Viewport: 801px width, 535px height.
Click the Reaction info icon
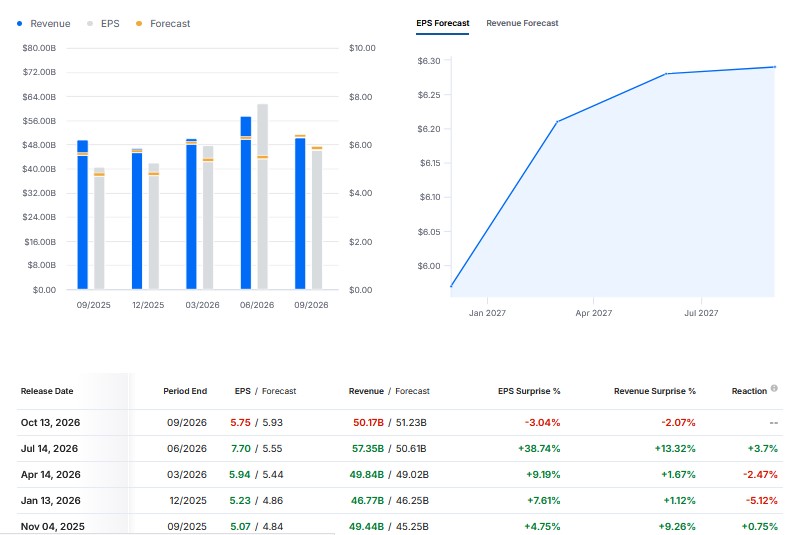click(x=774, y=388)
